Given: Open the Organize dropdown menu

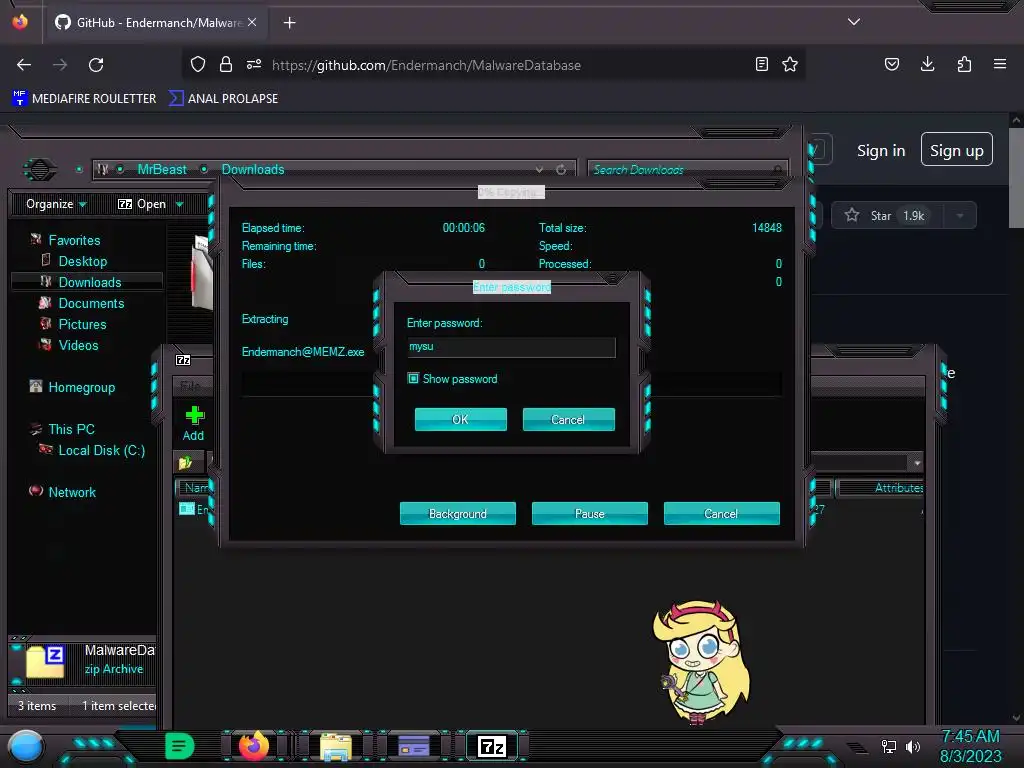Looking at the screenshot, I should pyautogui.click(x=56, y=204).
